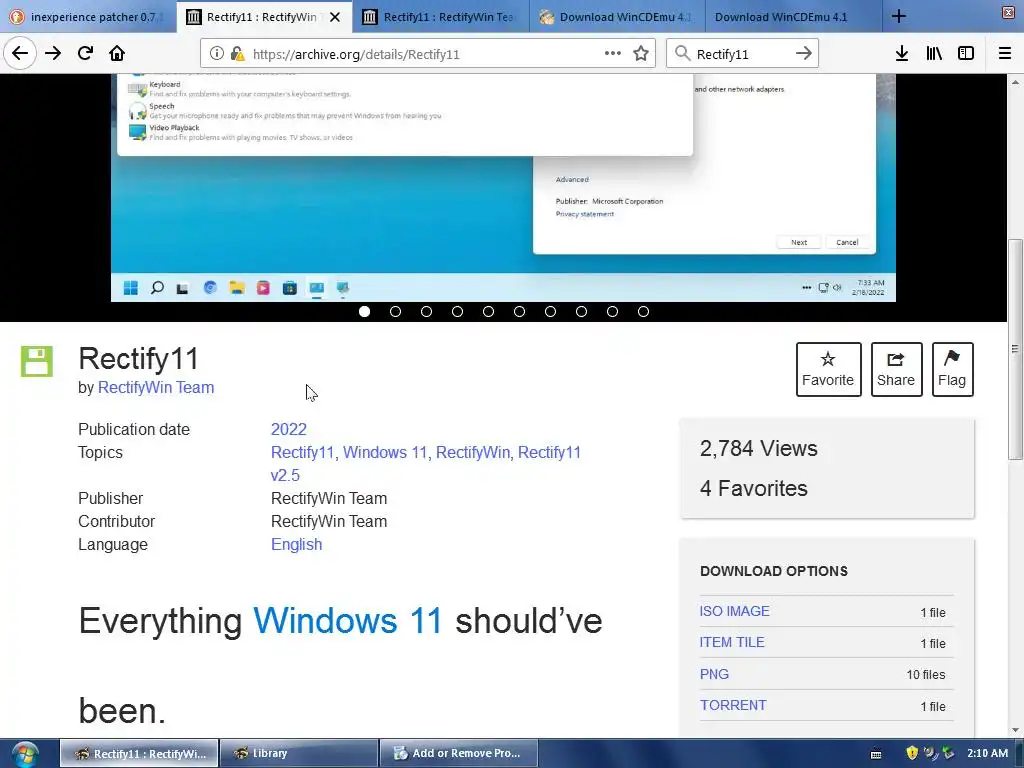Download the ISO IMAGE option
This screenshot has width=1024, height=768.
click(735, 611)
